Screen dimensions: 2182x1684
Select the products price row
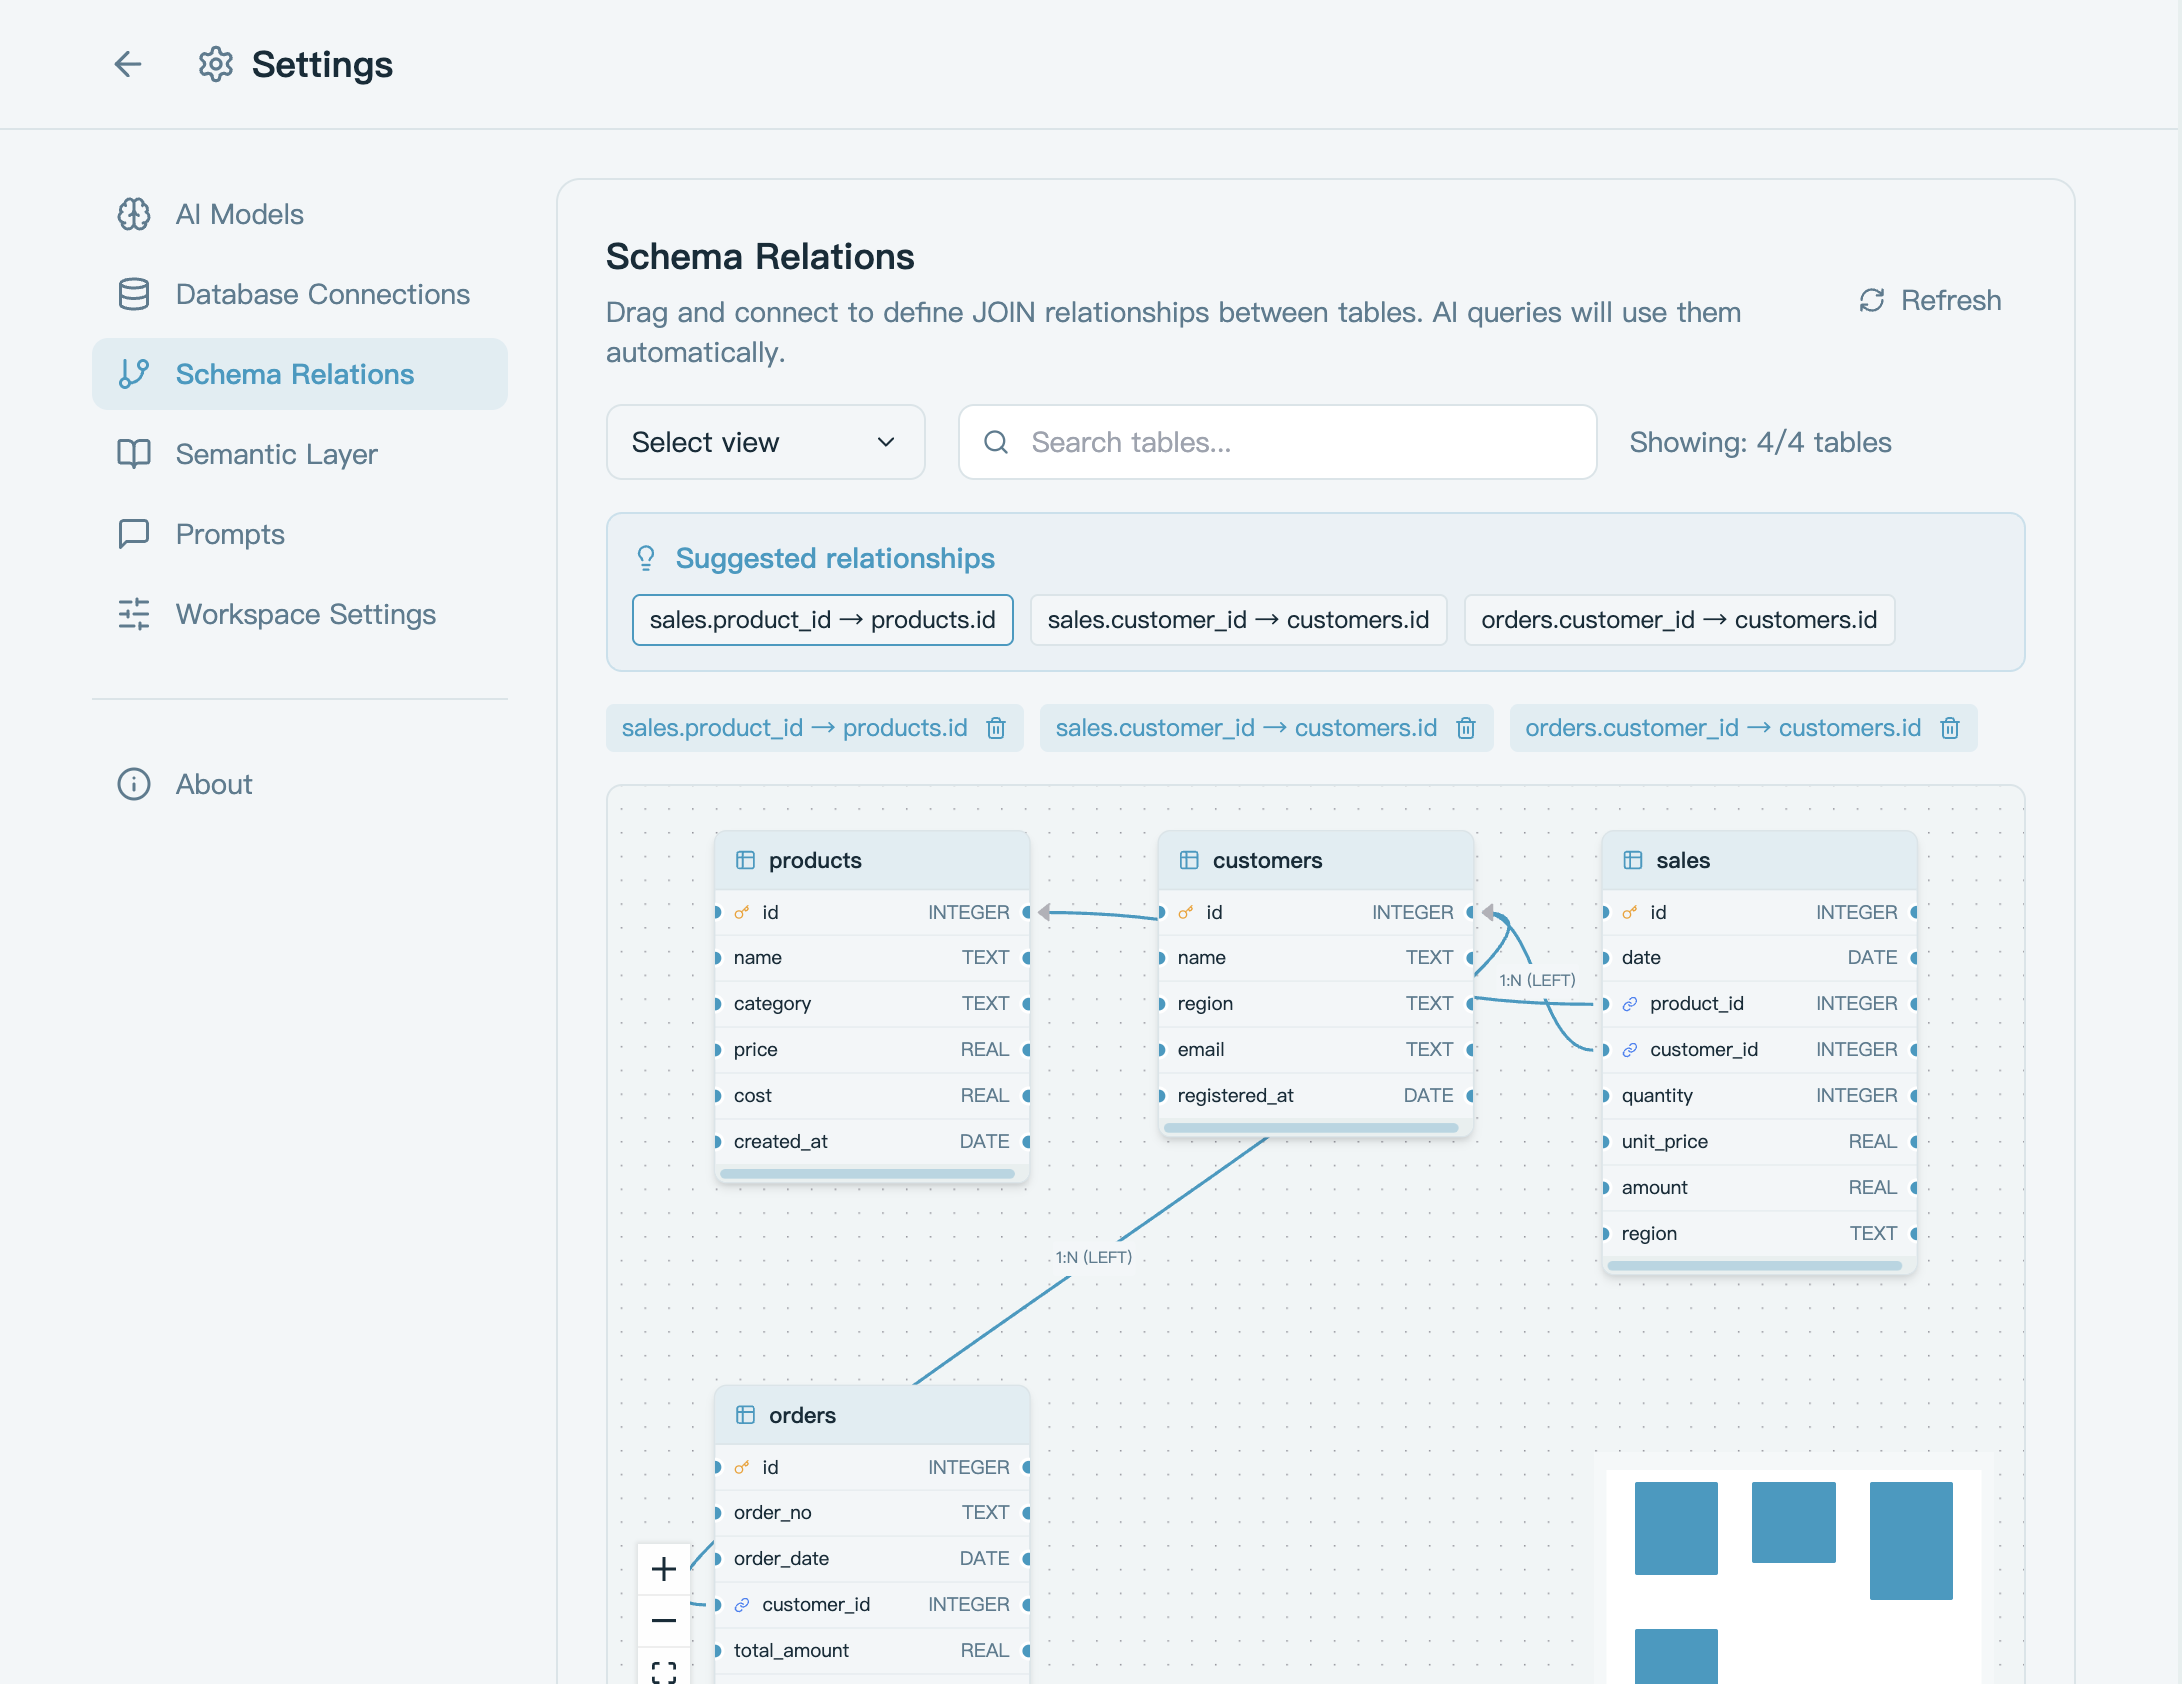(x=872, y=1050)
